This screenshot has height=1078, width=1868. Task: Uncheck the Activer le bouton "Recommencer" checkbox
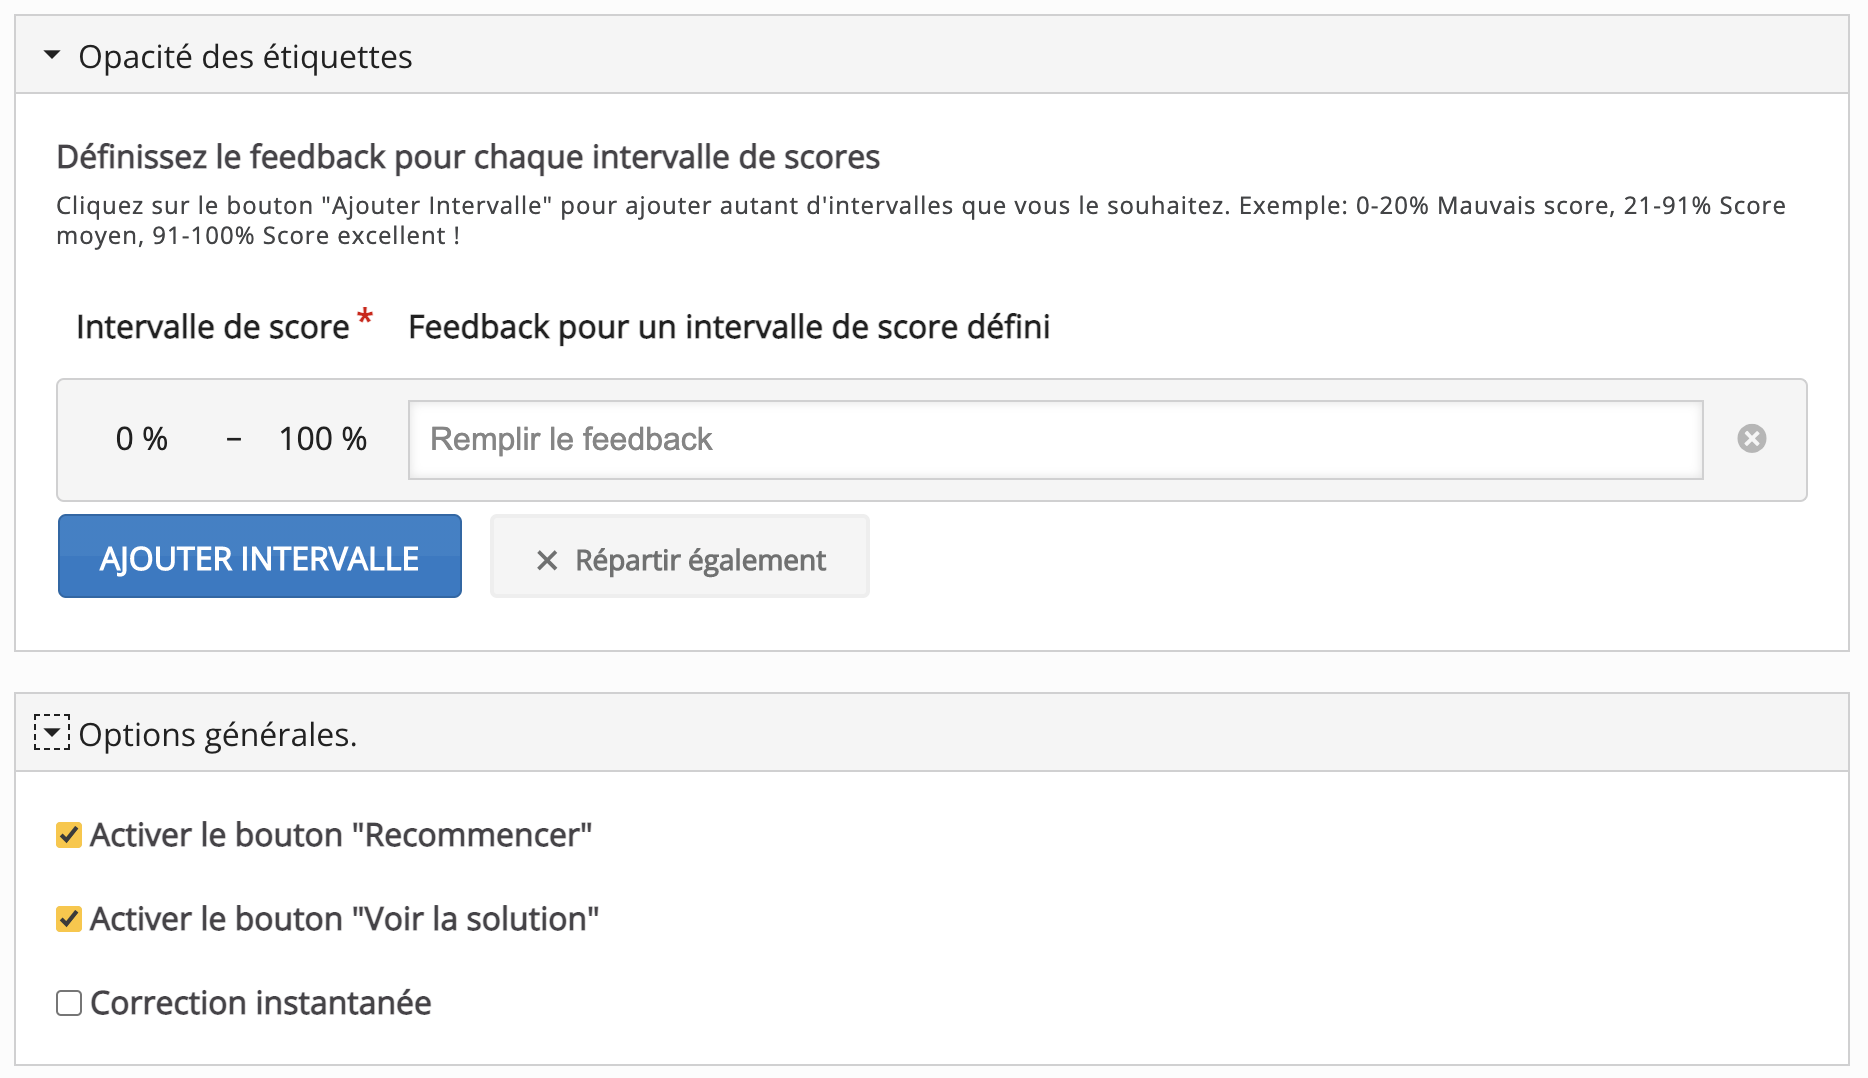[69, 835]
